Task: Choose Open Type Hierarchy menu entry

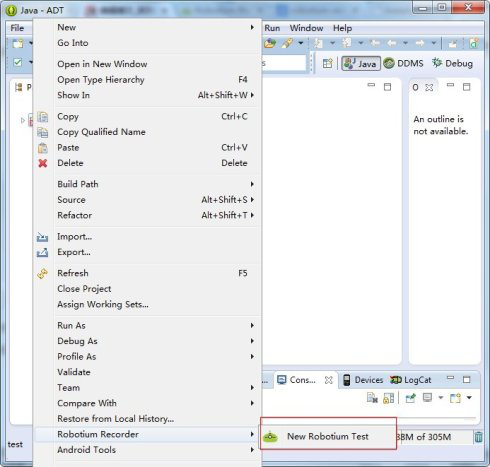Action: [x=147, y=80]
